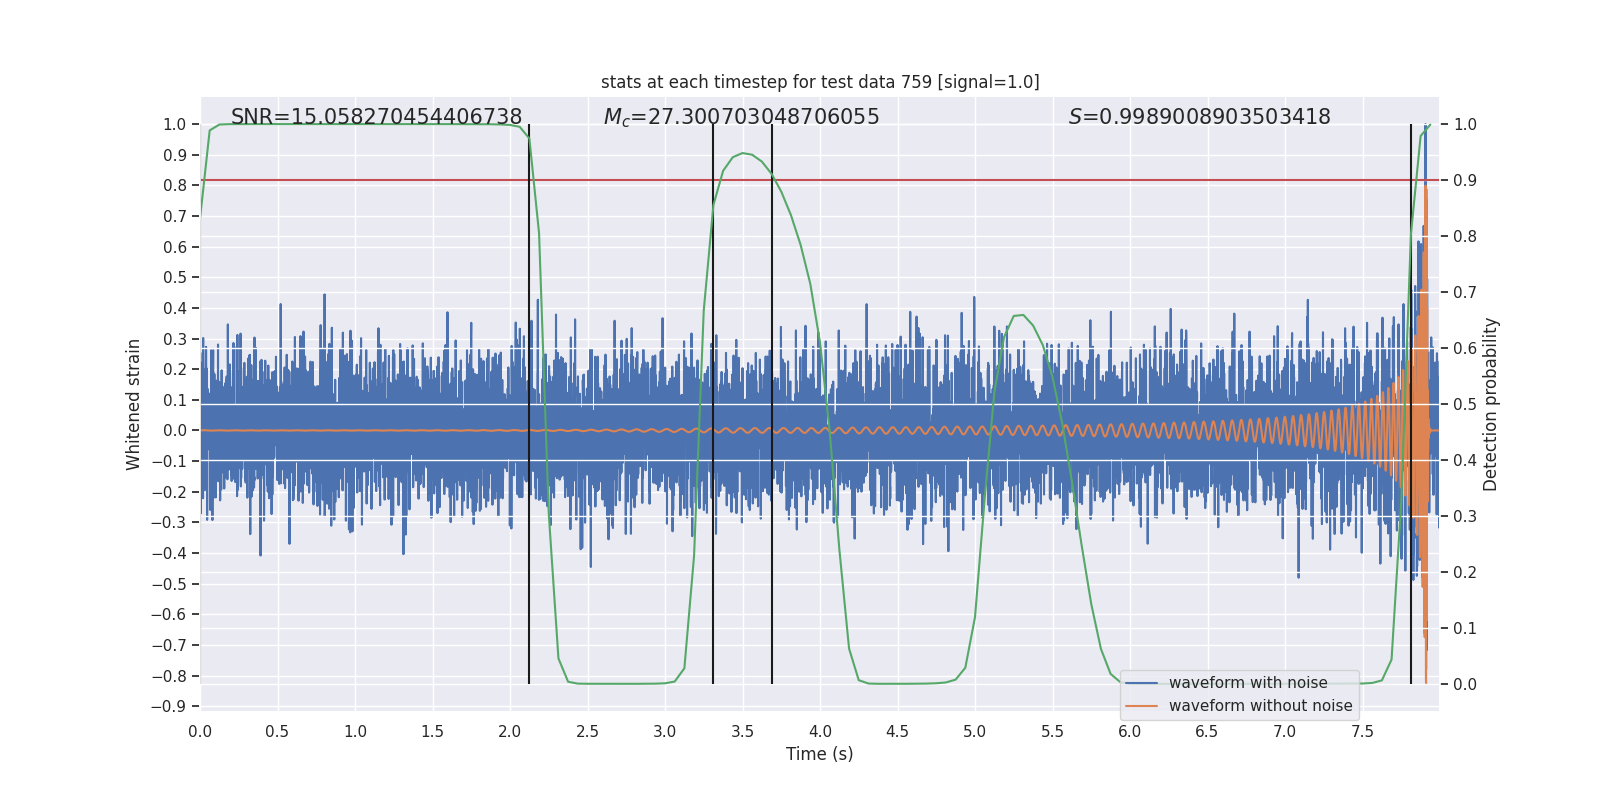Viewport: 1600px width, 800px height.
Task: Click the 4.0 tick on time axis
Action: coord(820,731)
